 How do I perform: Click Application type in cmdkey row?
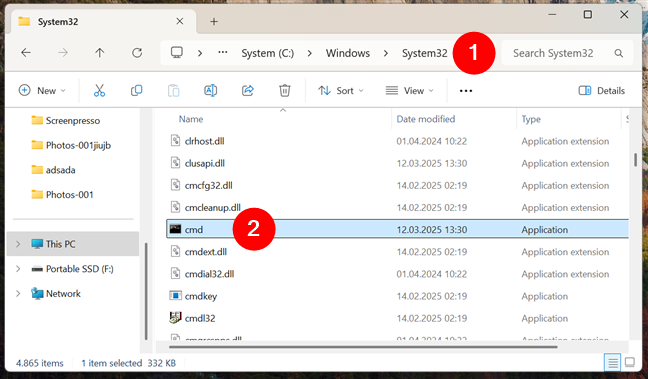pyautogui.click(x=544, y=296)
